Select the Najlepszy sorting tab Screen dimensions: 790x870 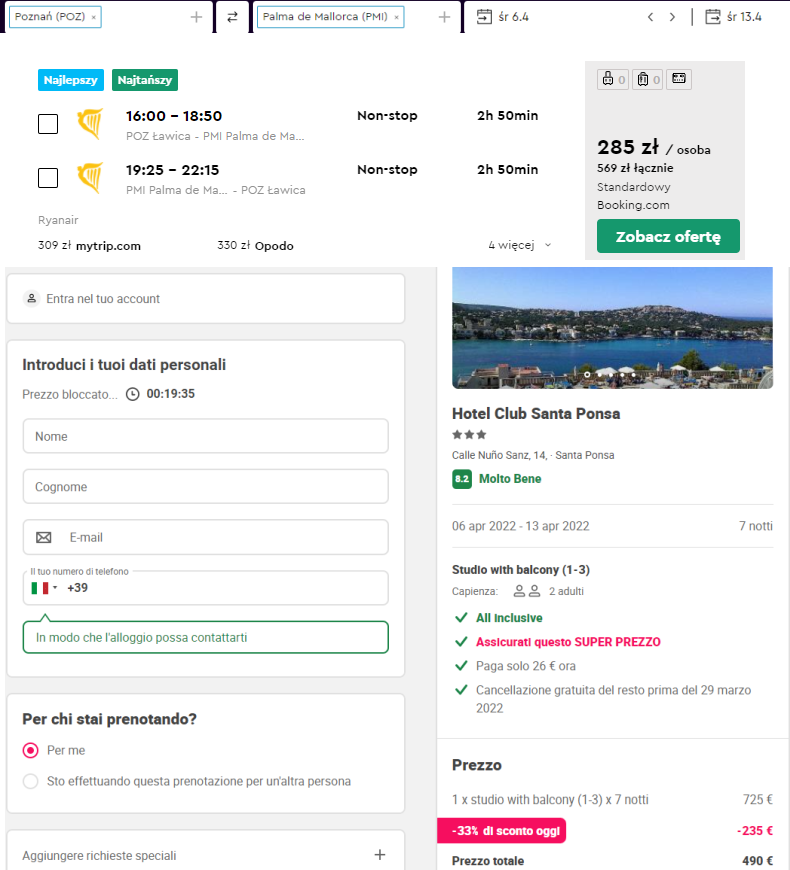70,80
